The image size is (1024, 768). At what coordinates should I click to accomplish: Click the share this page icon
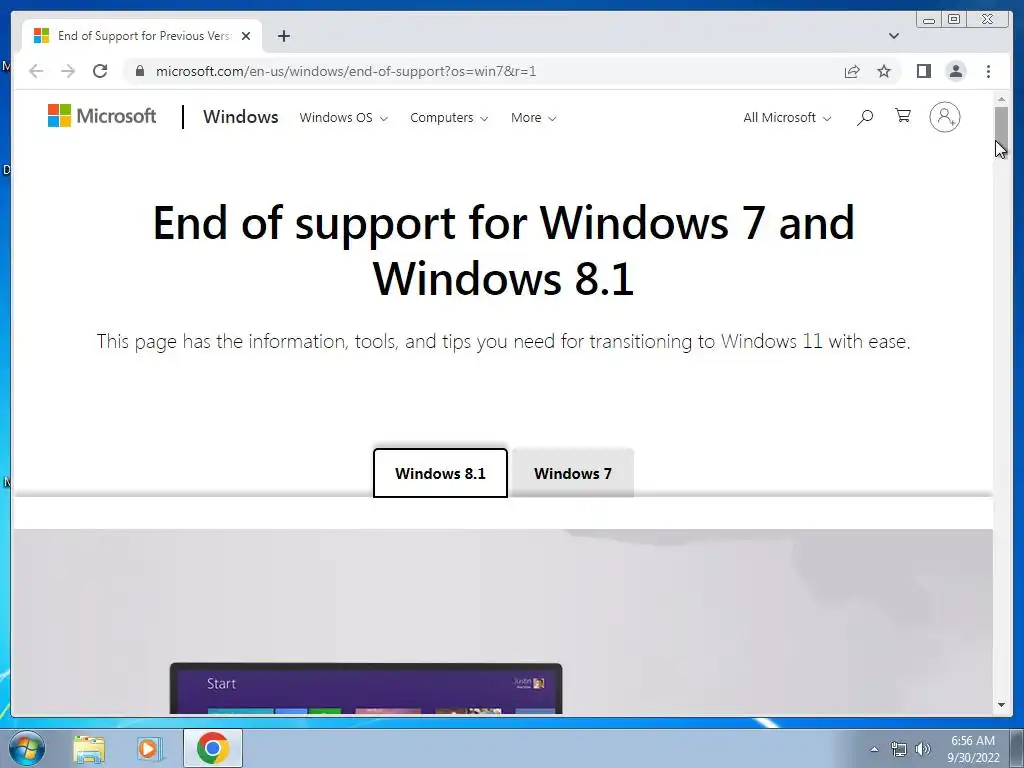coord(852,71)
